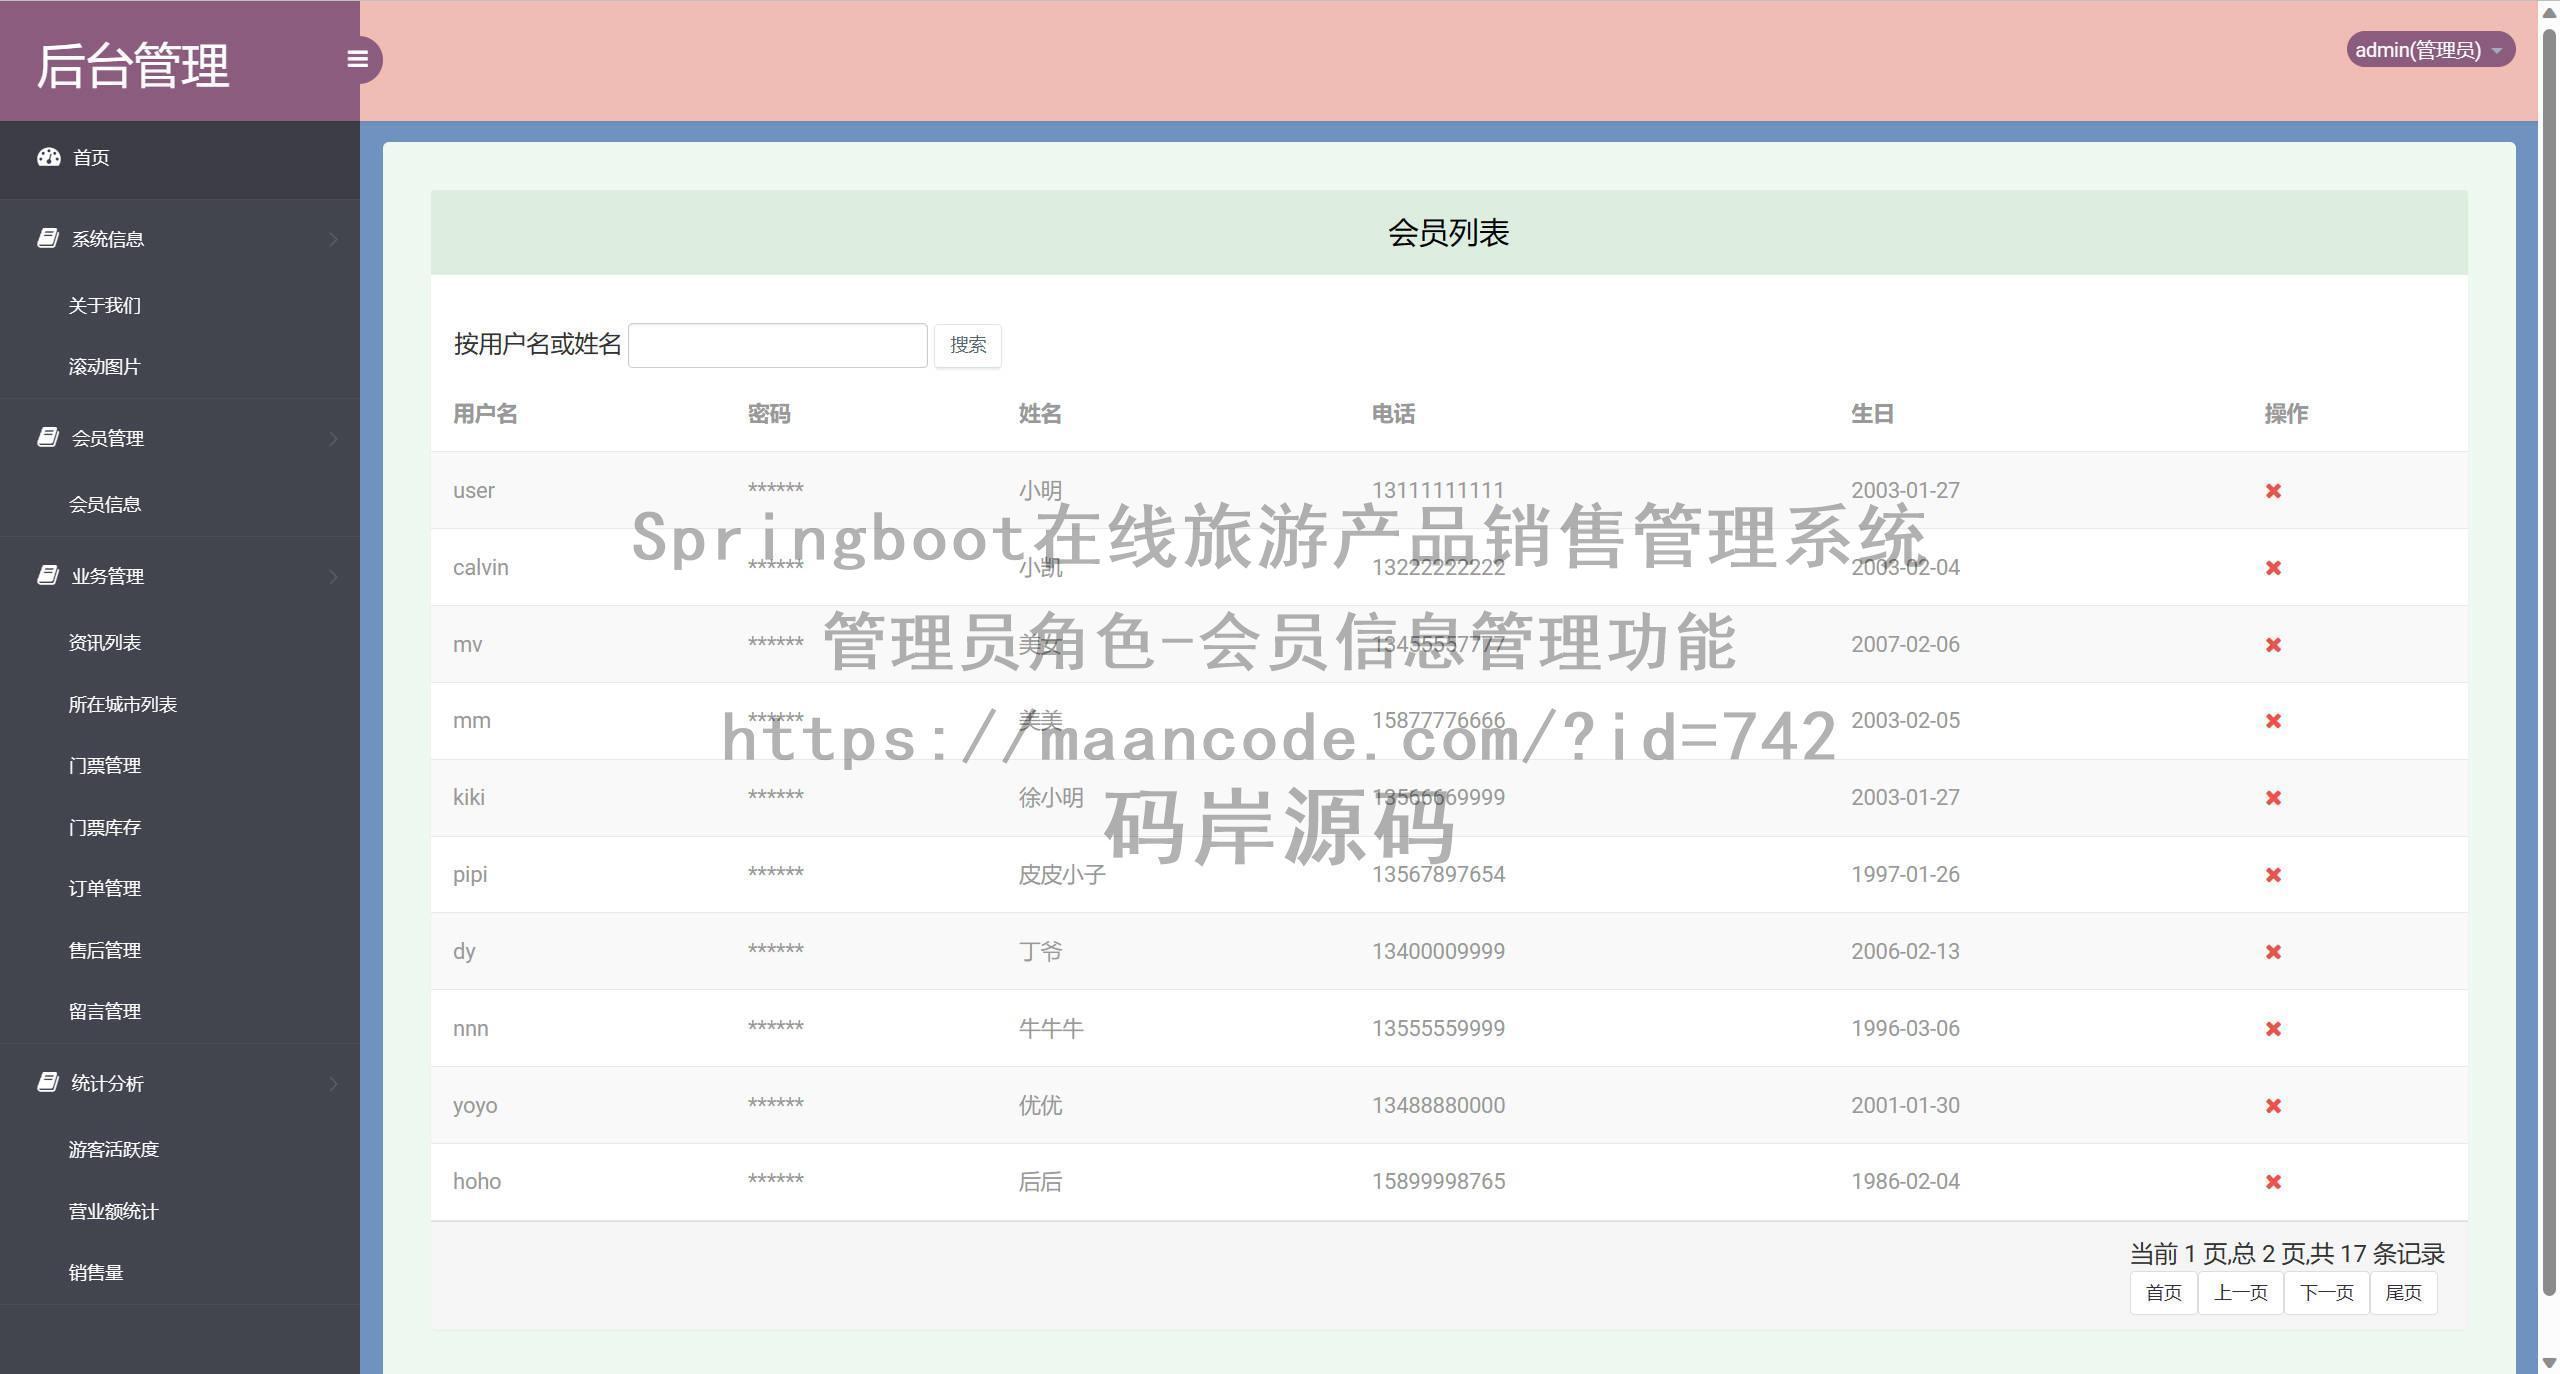Viewport: 2560px width, 1374px height.
Task: Click the book icon beside 统计分析
Action: click(x=47, y=1082)
